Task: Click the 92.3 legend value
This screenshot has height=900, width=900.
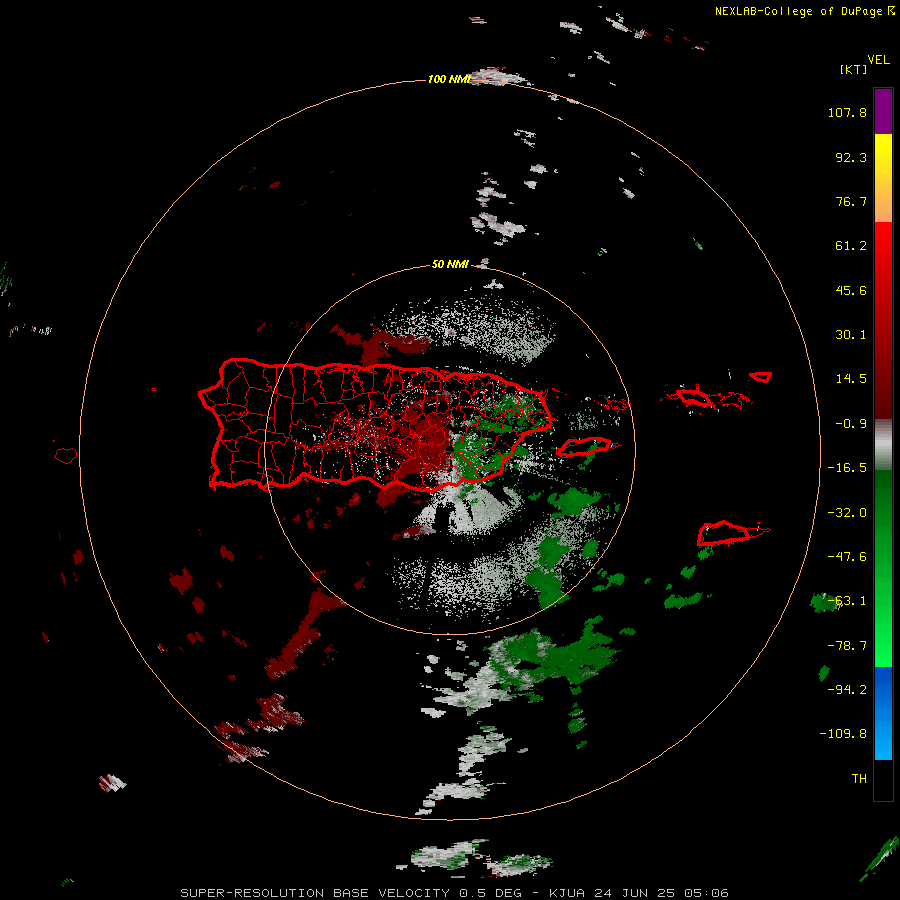Action: coord(851,157)
